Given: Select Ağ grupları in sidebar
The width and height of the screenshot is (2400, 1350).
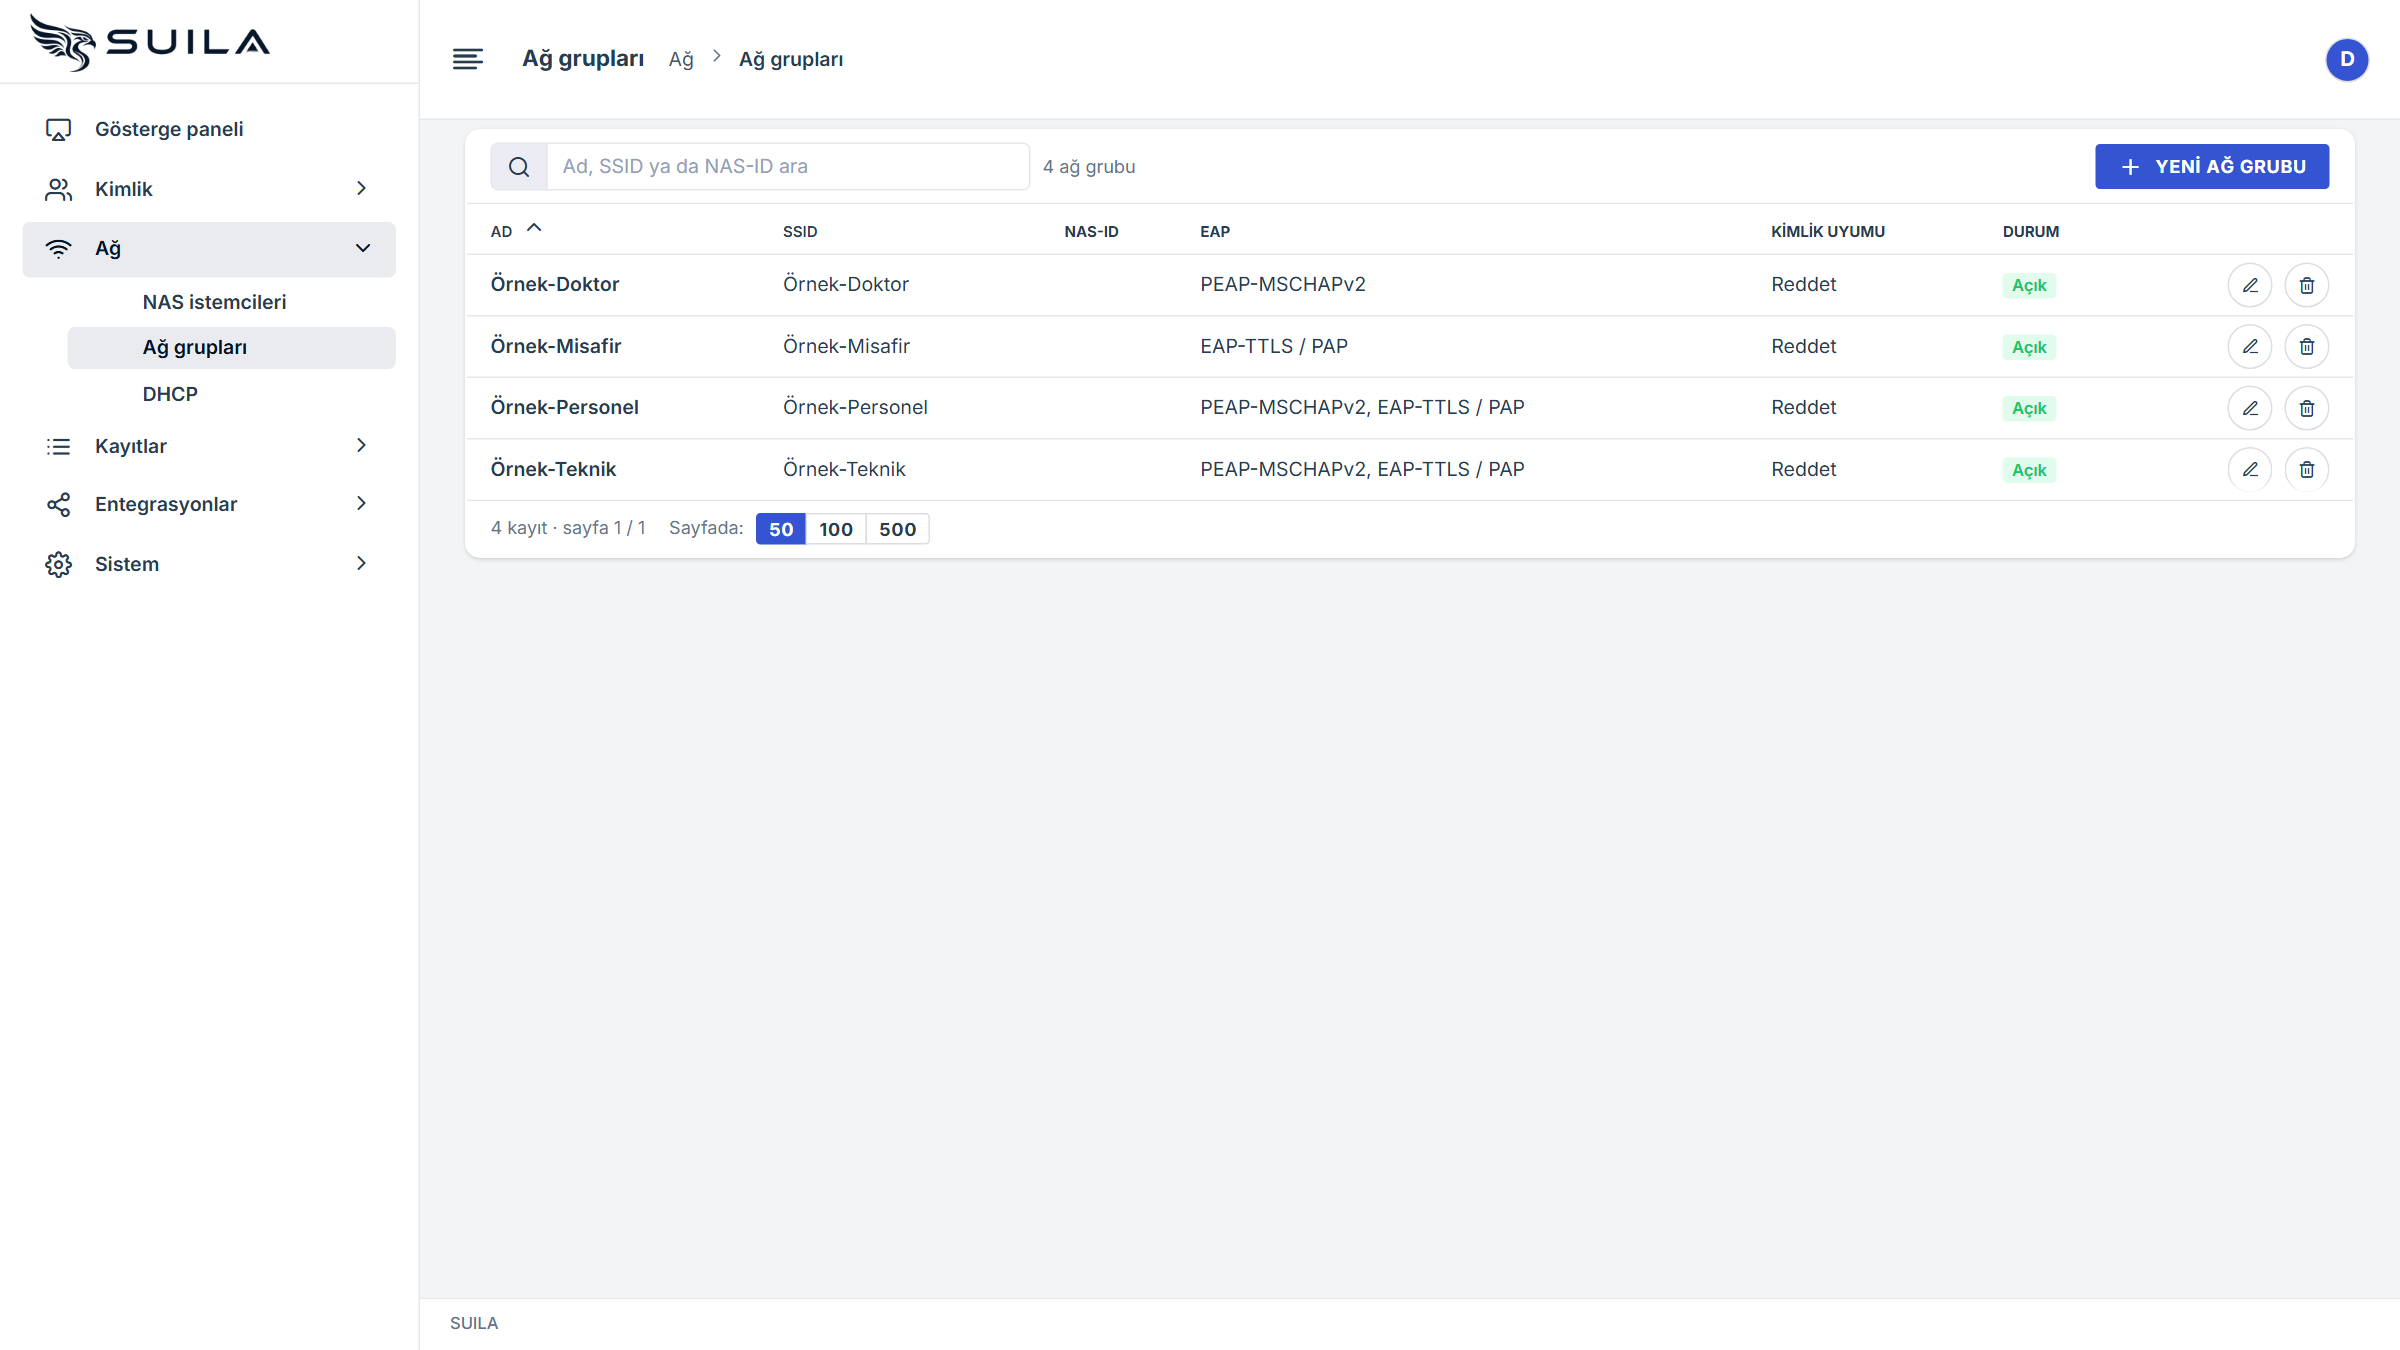Looking at the screenshot, I should click(231, 347).
